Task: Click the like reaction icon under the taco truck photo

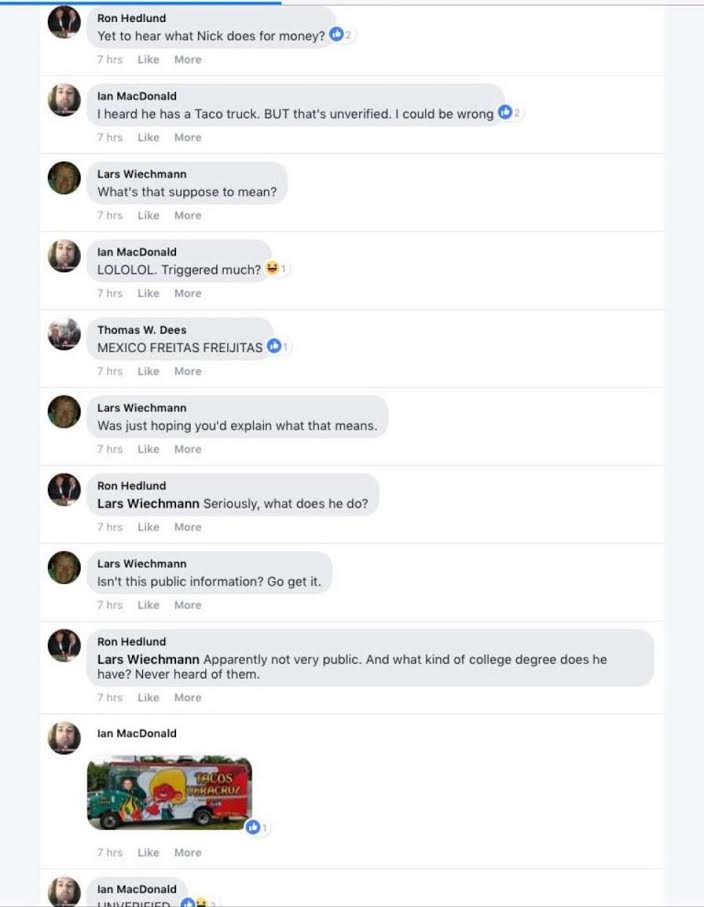Action: 253,827
